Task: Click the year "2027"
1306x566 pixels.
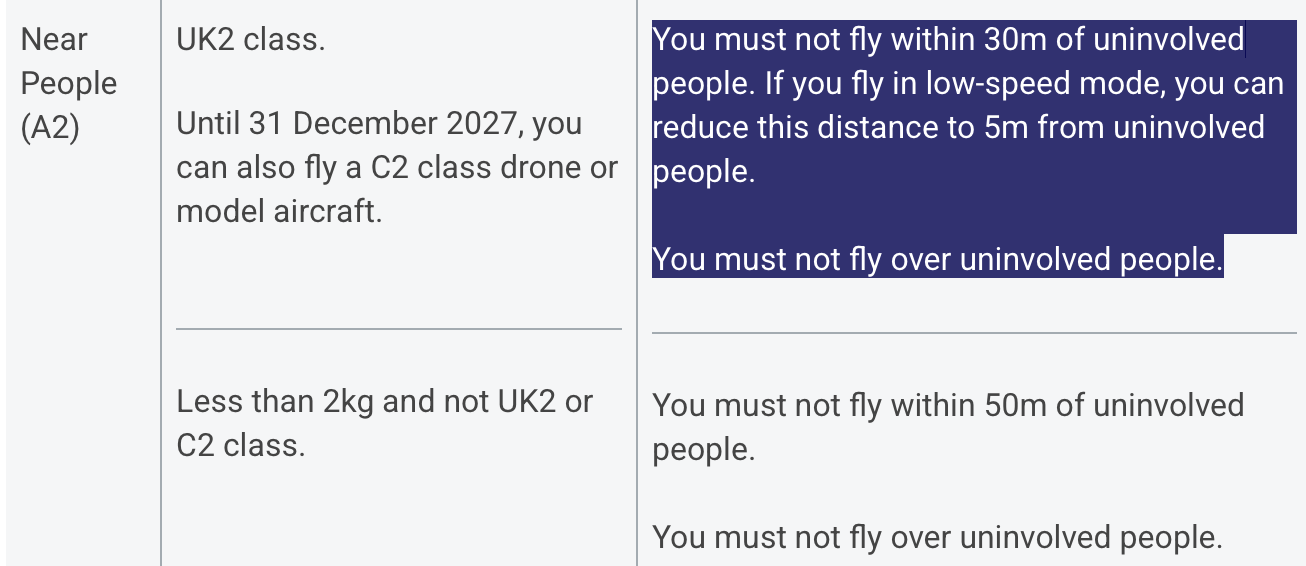Action: pos(477,124)
